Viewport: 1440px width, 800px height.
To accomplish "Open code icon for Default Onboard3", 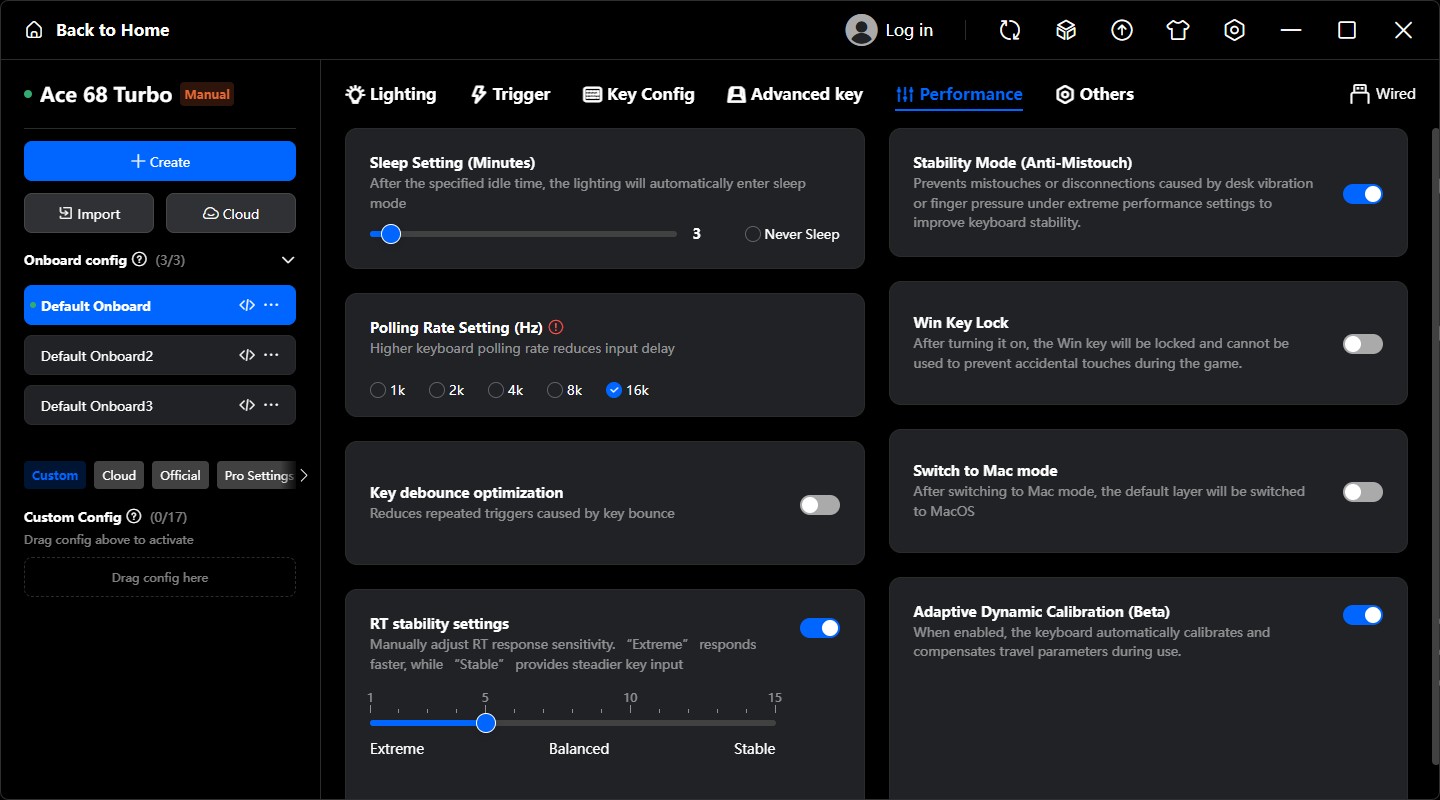I will click(x=247, y=405).
